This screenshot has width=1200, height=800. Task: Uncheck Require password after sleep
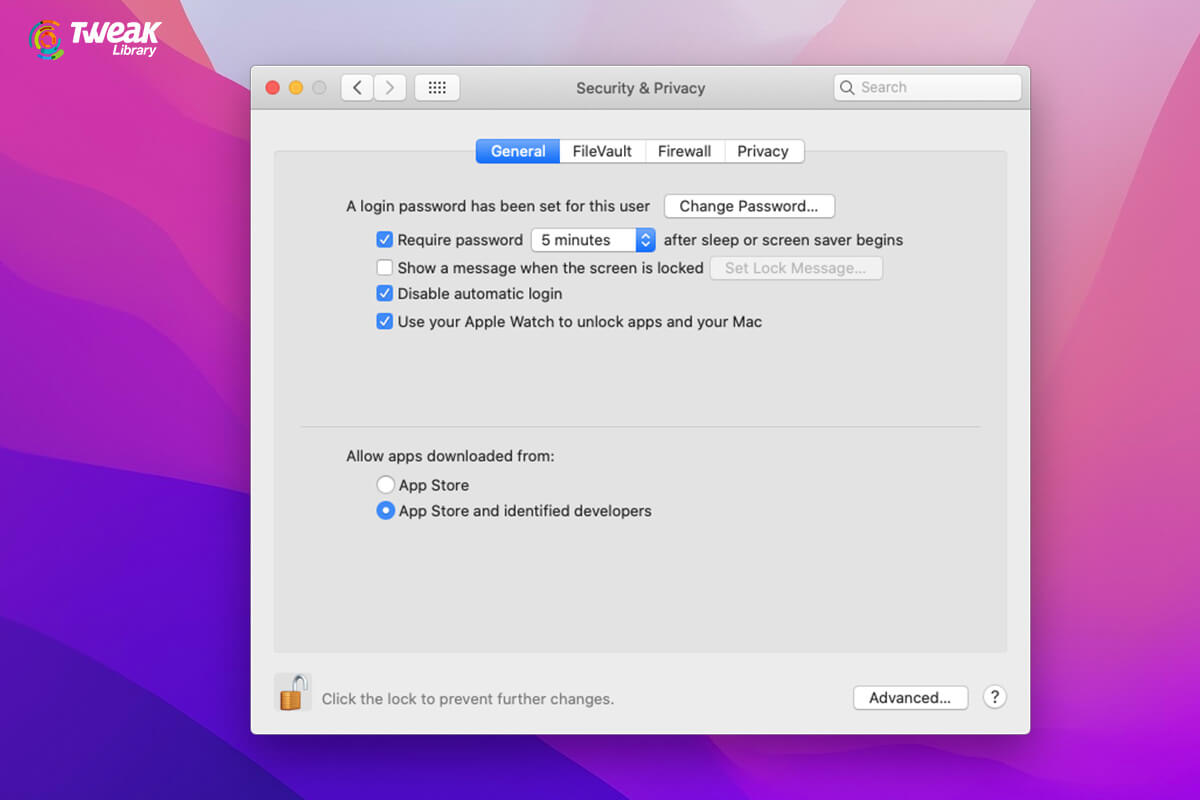385,240
